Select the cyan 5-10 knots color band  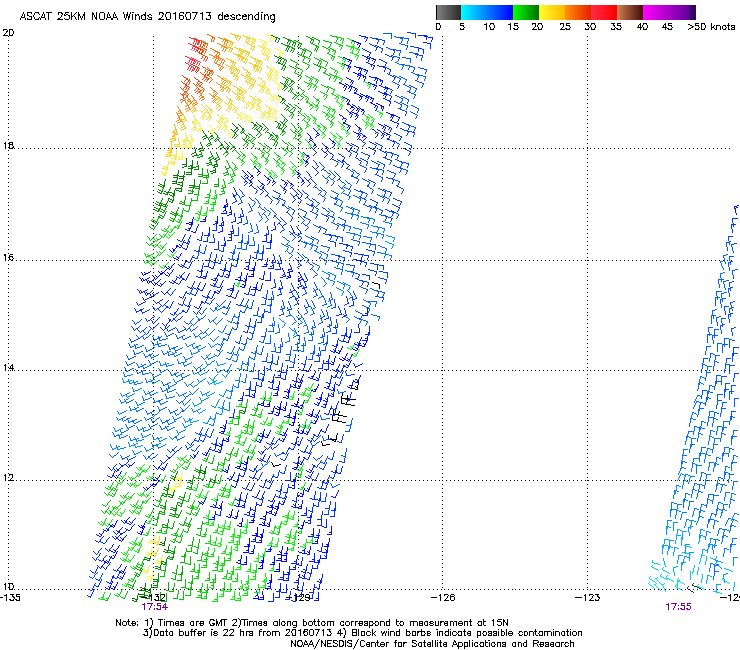pos(474,12)
